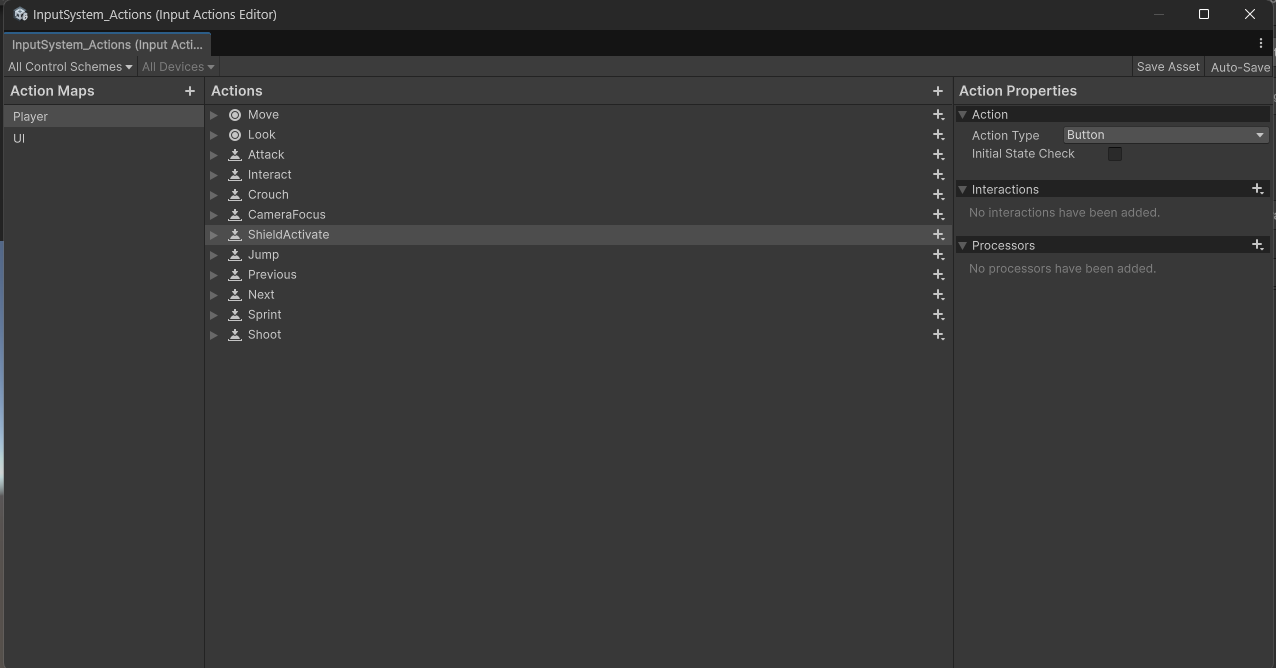Maximize the Input Actions Editor window

tap(1204, 14)
